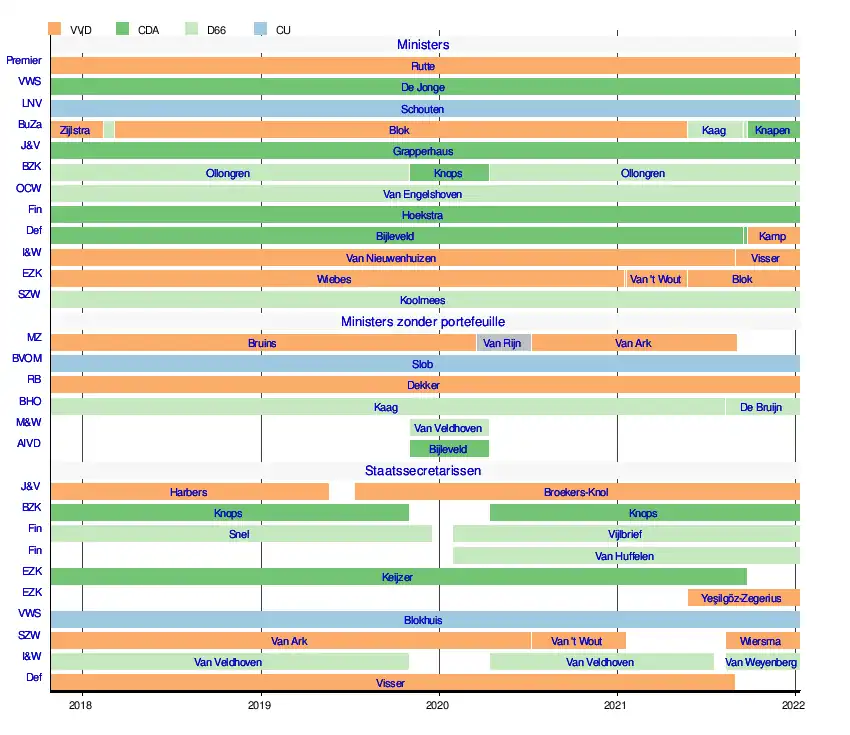This screenshot has width=850, height=735.
Task: Click the Kamp bar in the Def row
Action: [772, 236]
